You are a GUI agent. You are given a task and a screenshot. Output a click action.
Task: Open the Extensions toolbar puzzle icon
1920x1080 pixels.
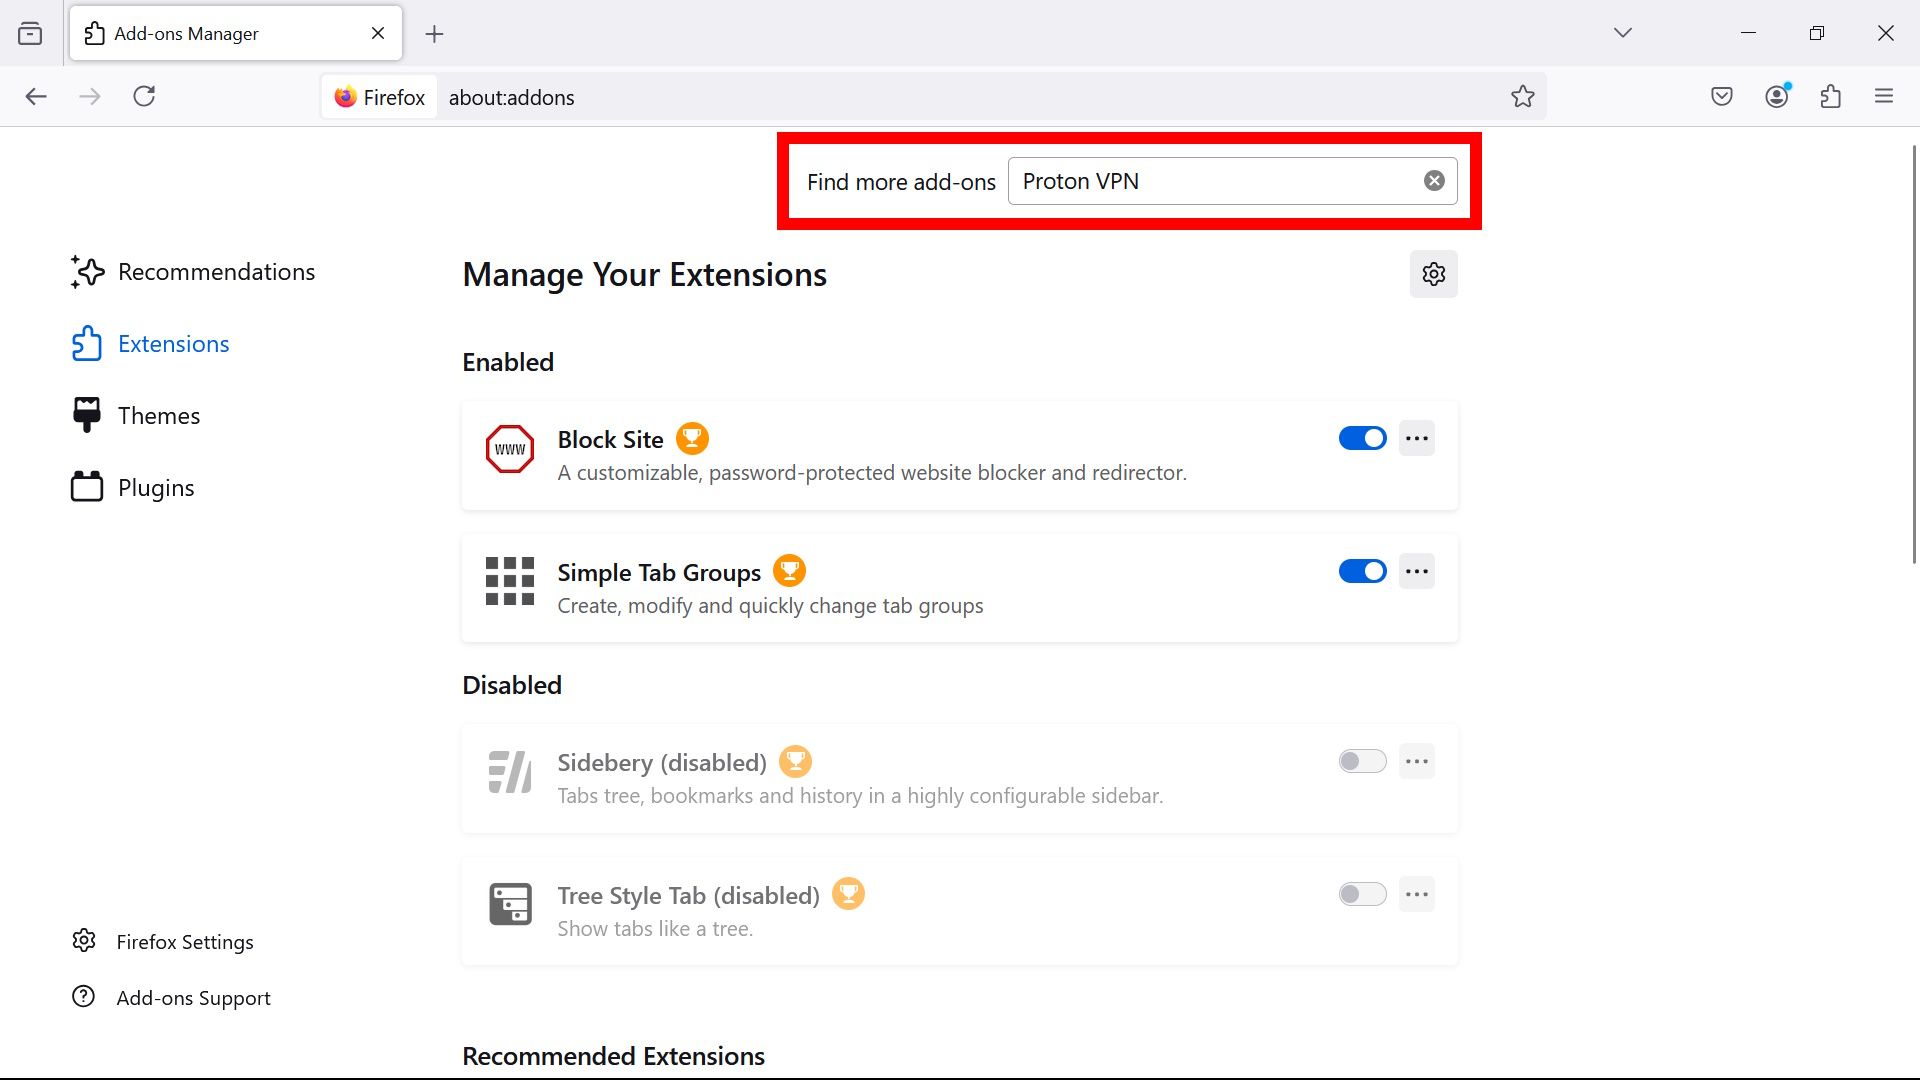(1831, 97)
